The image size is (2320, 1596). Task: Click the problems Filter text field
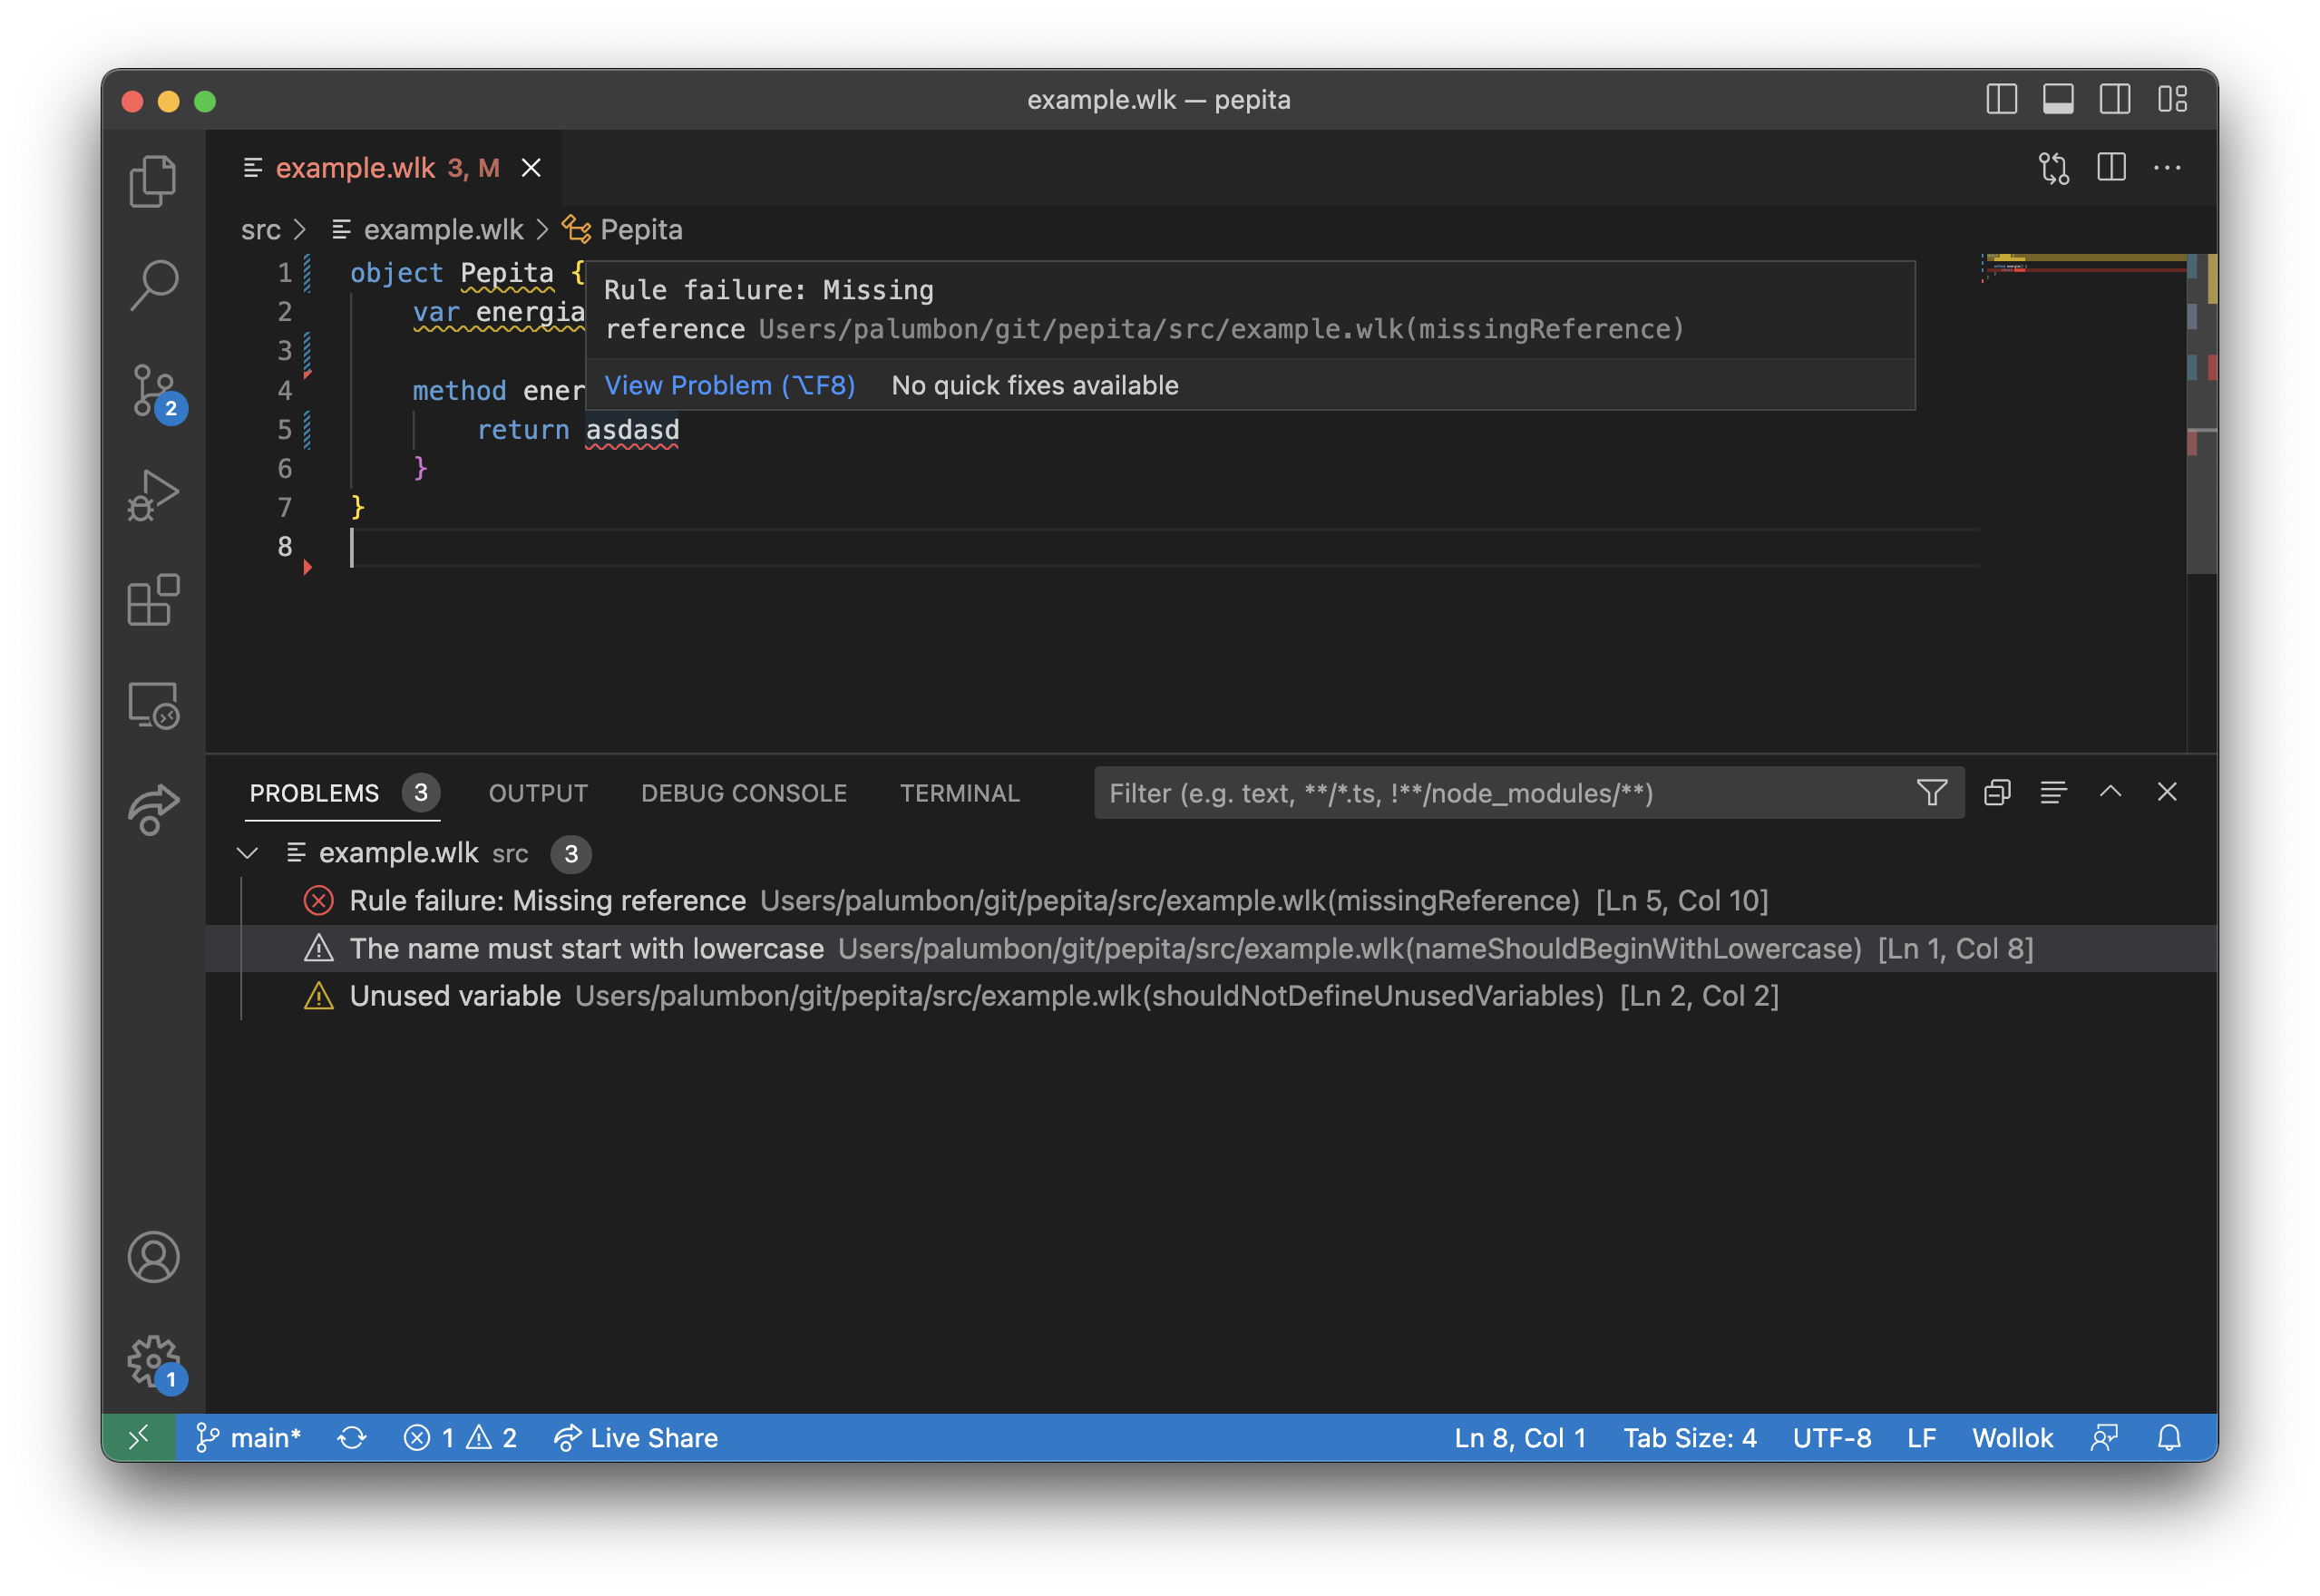point(1500,793)
